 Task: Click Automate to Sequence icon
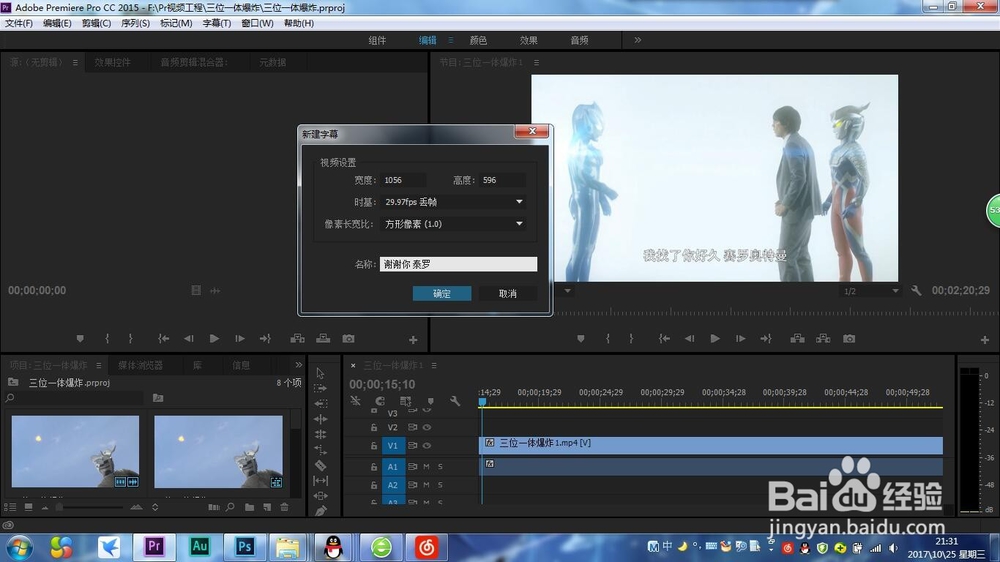214,507
